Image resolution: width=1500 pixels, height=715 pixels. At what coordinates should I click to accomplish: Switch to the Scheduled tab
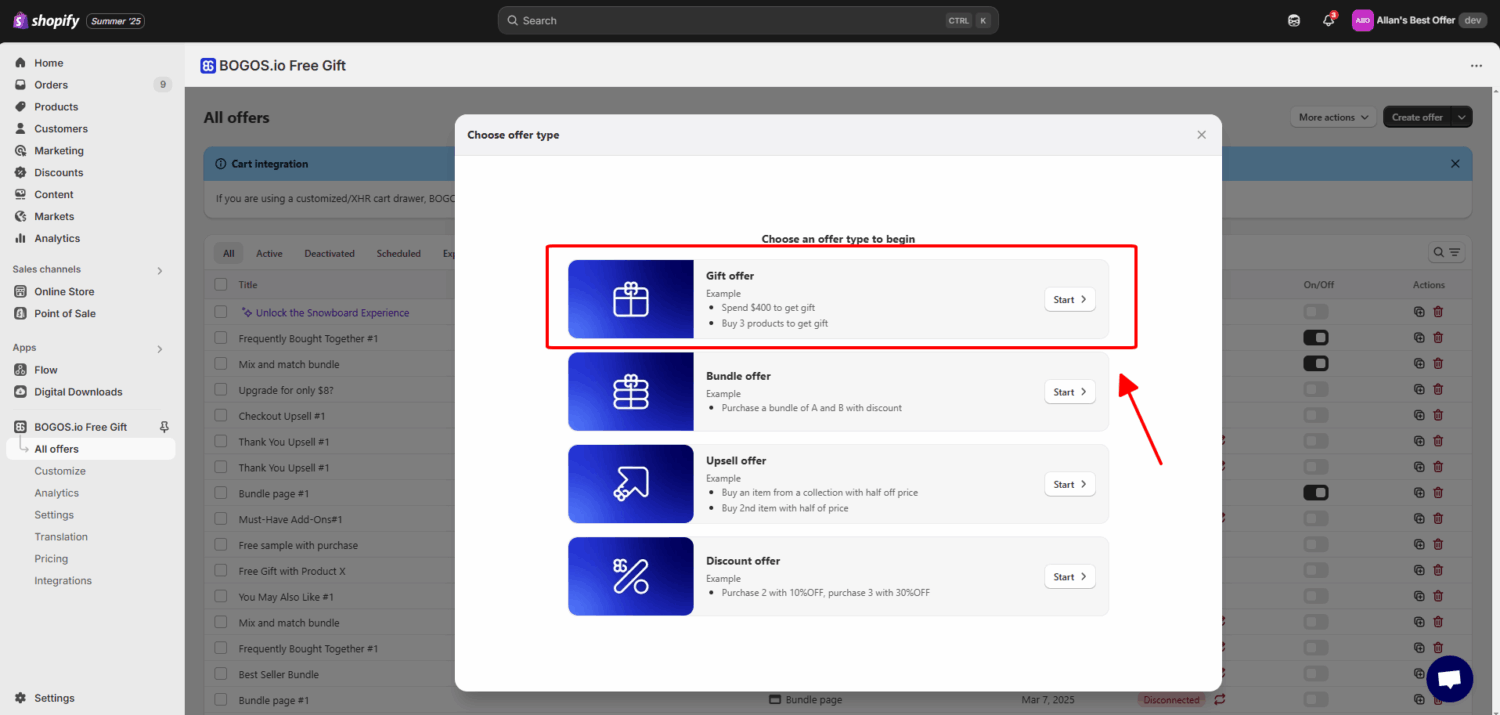coord(399,254)
